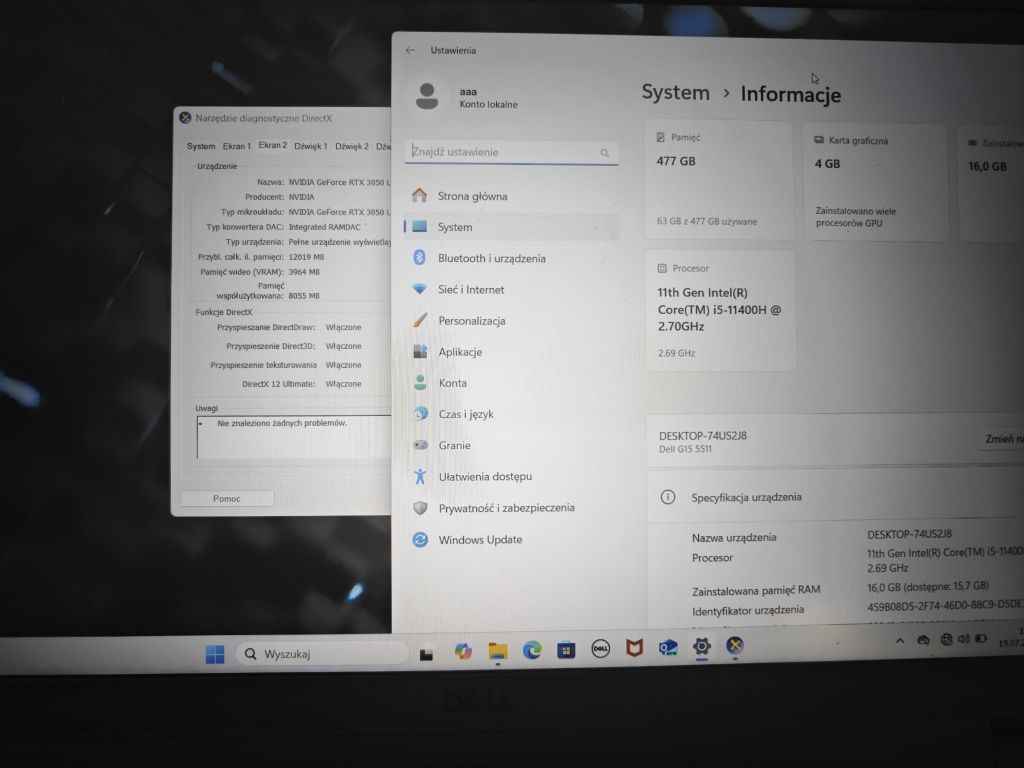The height and width of the screenshot is (768, 1024).
Task: Click Pomoc button in DirectX tool
Action: pyautogui.click(x=227, y=498)
